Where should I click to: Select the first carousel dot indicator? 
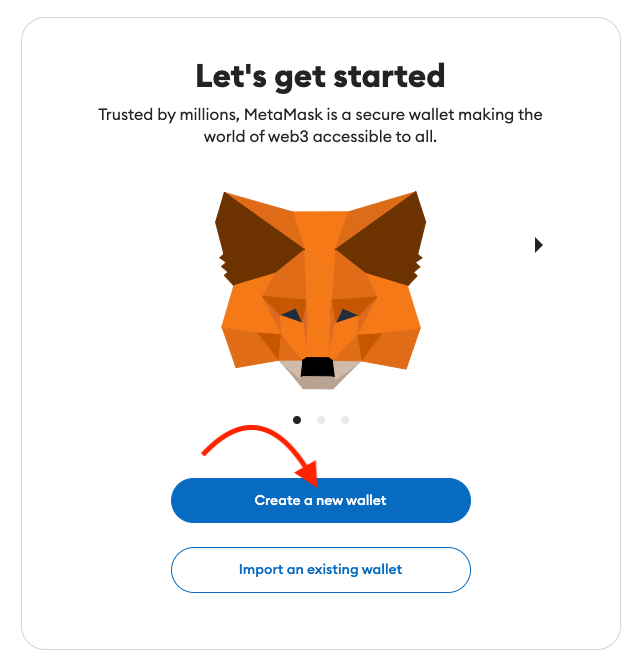297,420
